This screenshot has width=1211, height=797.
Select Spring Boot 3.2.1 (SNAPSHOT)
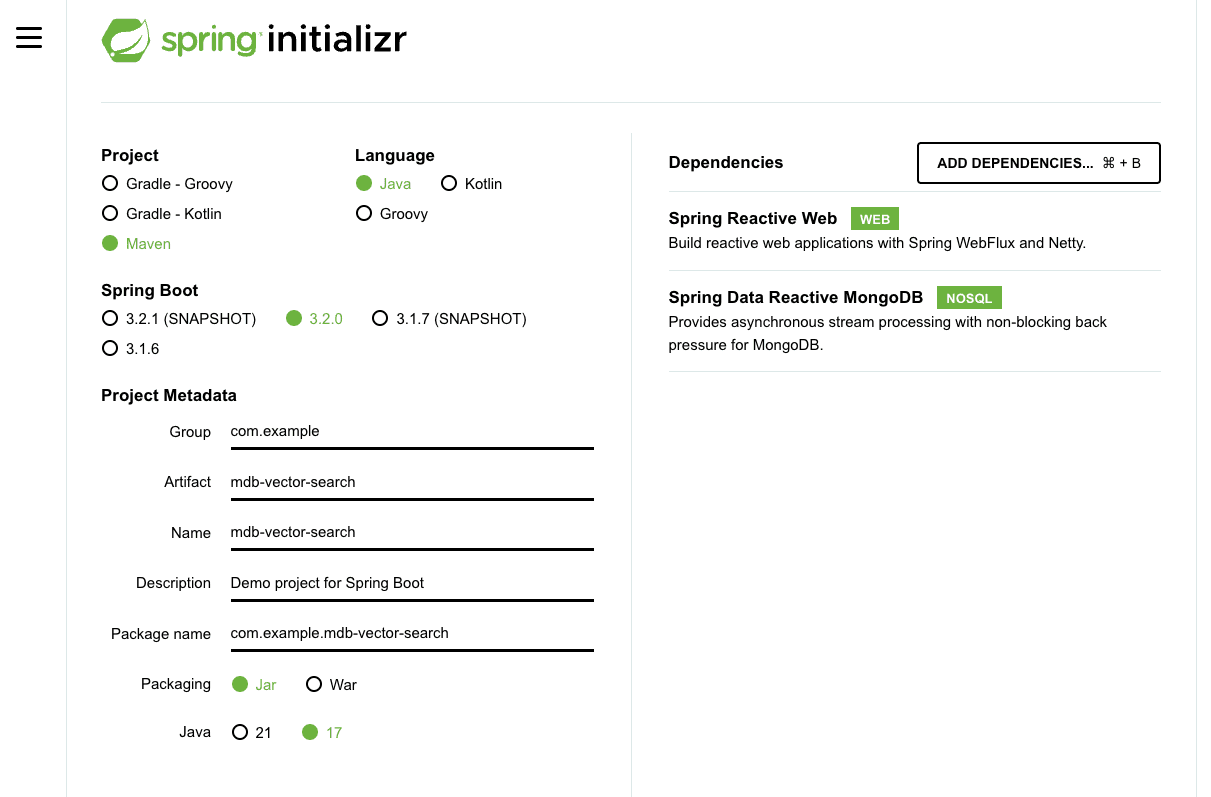click(x=110, y=319)
